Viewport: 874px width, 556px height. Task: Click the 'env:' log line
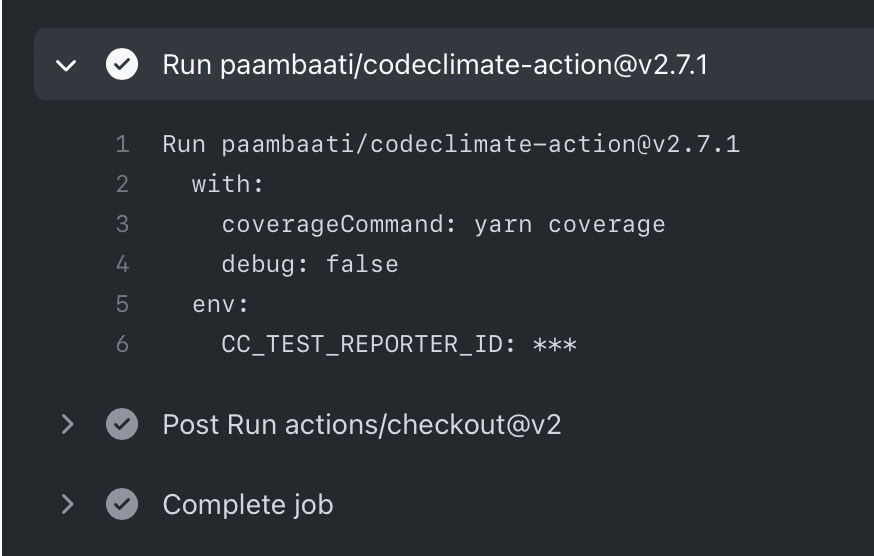click(x=220, y=305)
